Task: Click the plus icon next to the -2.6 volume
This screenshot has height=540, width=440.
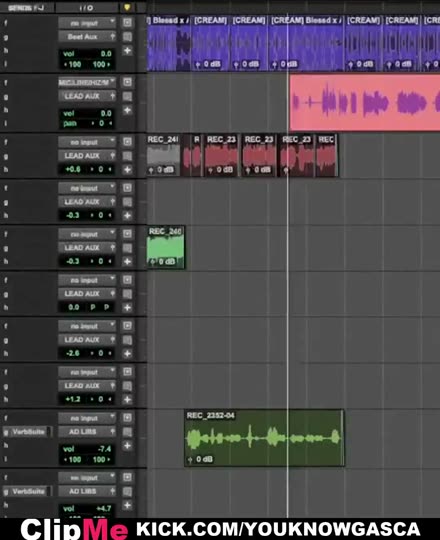Action: [127, 353]
